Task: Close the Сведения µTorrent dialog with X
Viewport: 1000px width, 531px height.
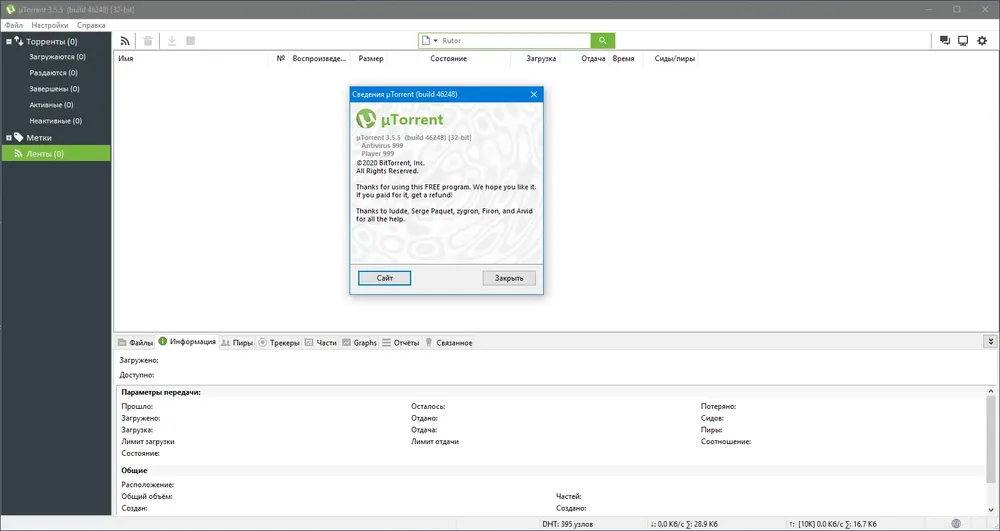Action: 534,94
